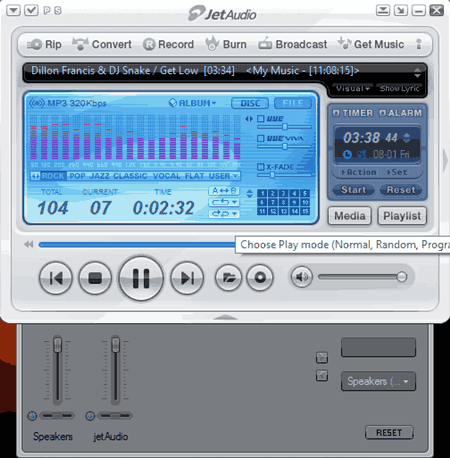Screen dimensions: 450x458
Task: Open the Playlist window
Action: (402, 216)
